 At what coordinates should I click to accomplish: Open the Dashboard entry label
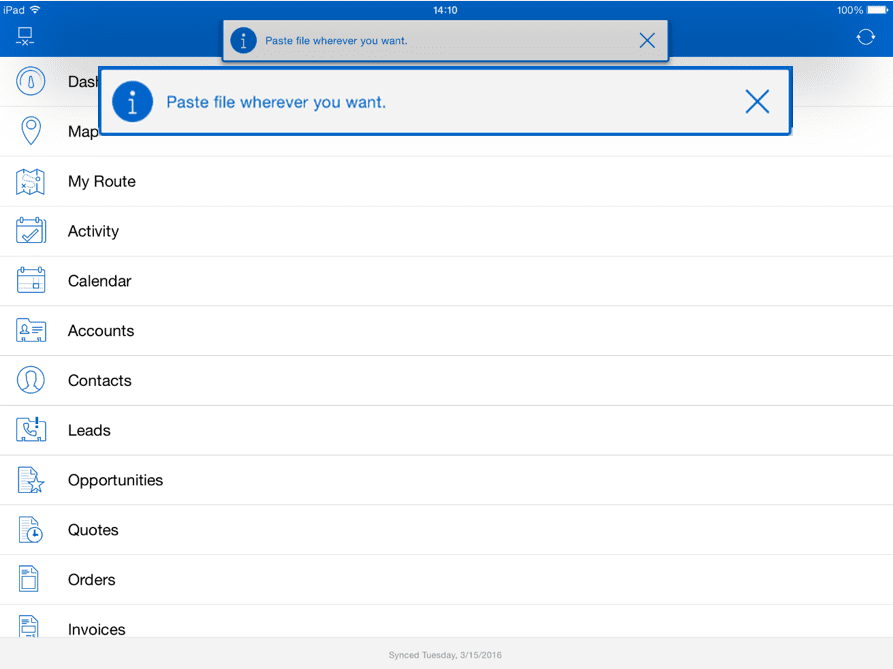[x=83, y=81]
